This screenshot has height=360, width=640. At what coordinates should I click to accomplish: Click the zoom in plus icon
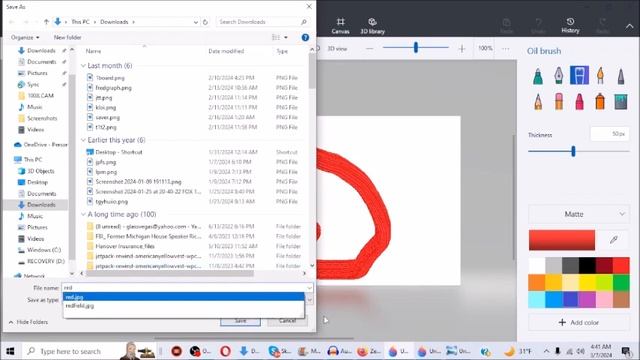pyautogui.click(x=462, y=49)
